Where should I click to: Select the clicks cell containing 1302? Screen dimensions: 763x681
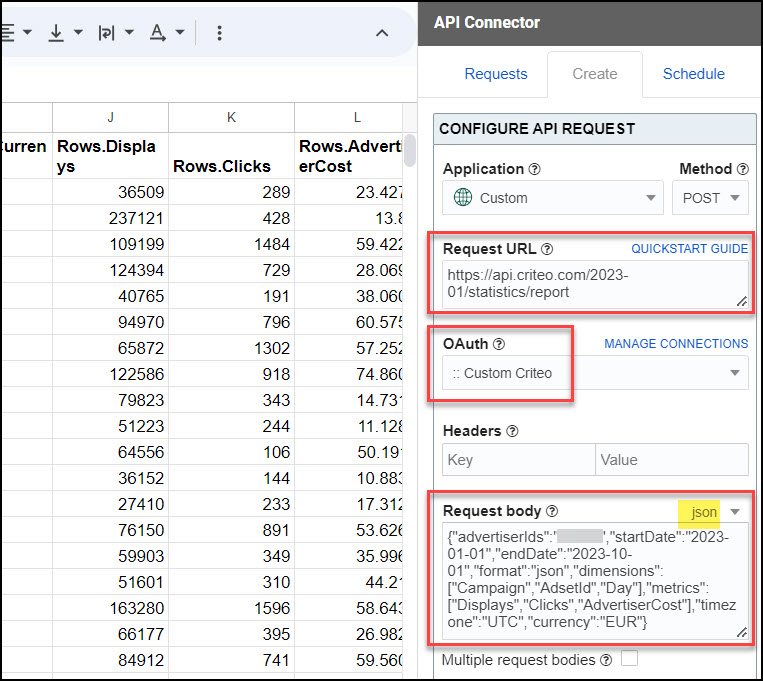point(231,348)
